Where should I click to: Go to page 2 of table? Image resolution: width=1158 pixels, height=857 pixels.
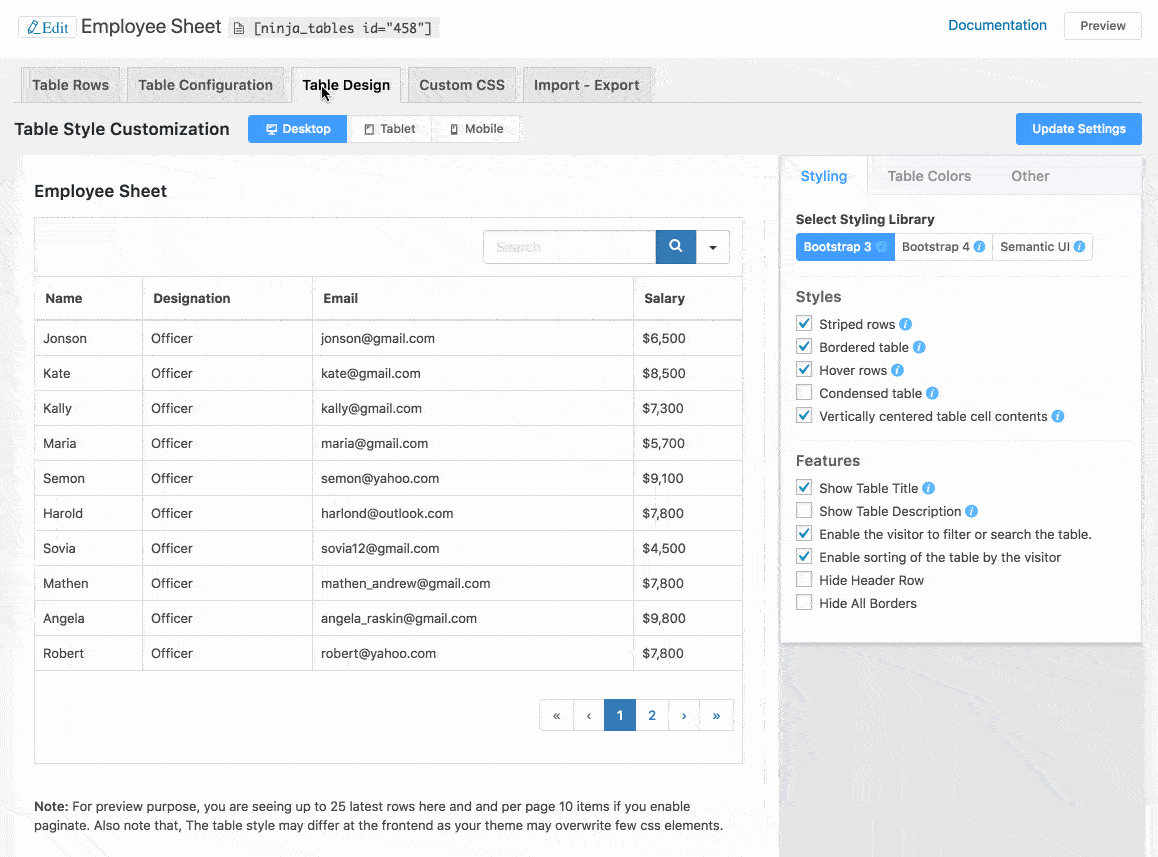click(x=652, y=715)
